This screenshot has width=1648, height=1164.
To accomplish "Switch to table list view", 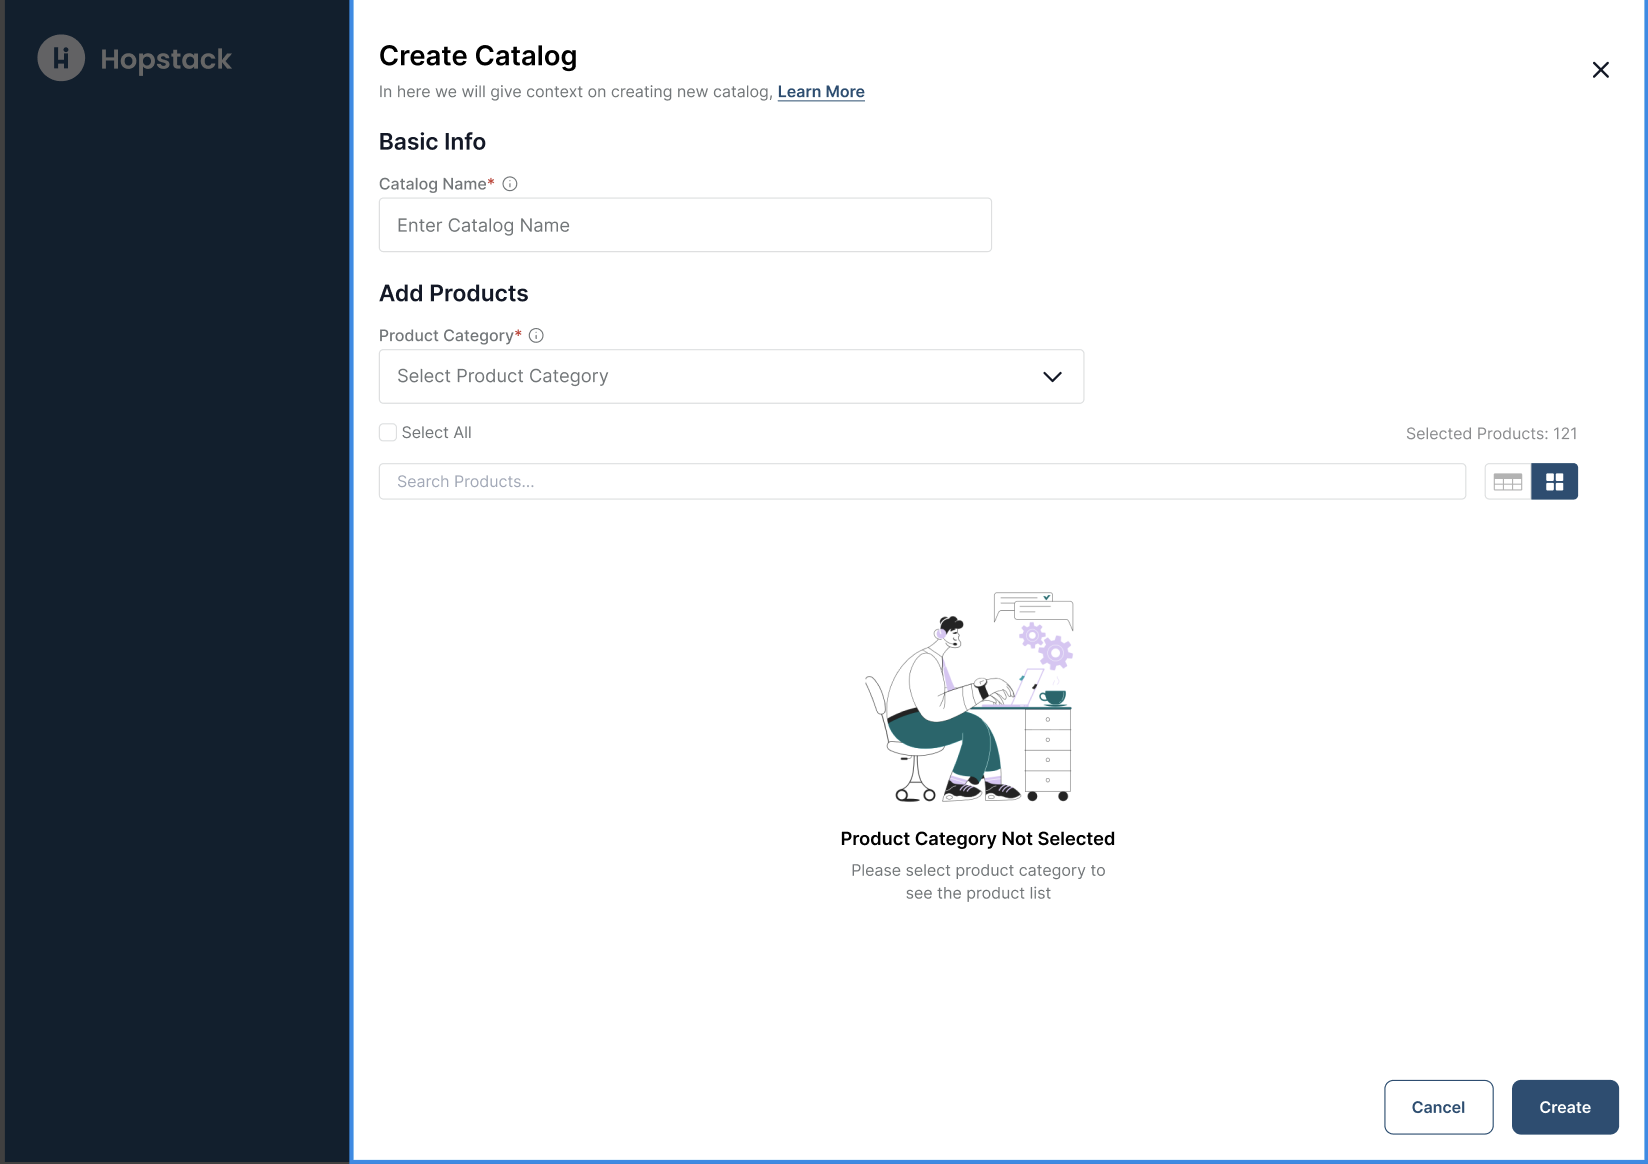I will coord(1507,482).
